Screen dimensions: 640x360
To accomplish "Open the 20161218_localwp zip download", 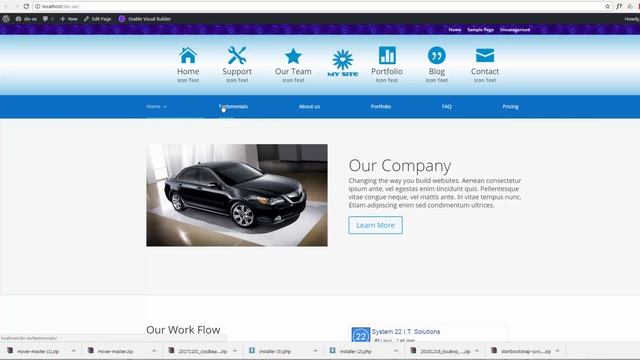I will click(441, 351).
